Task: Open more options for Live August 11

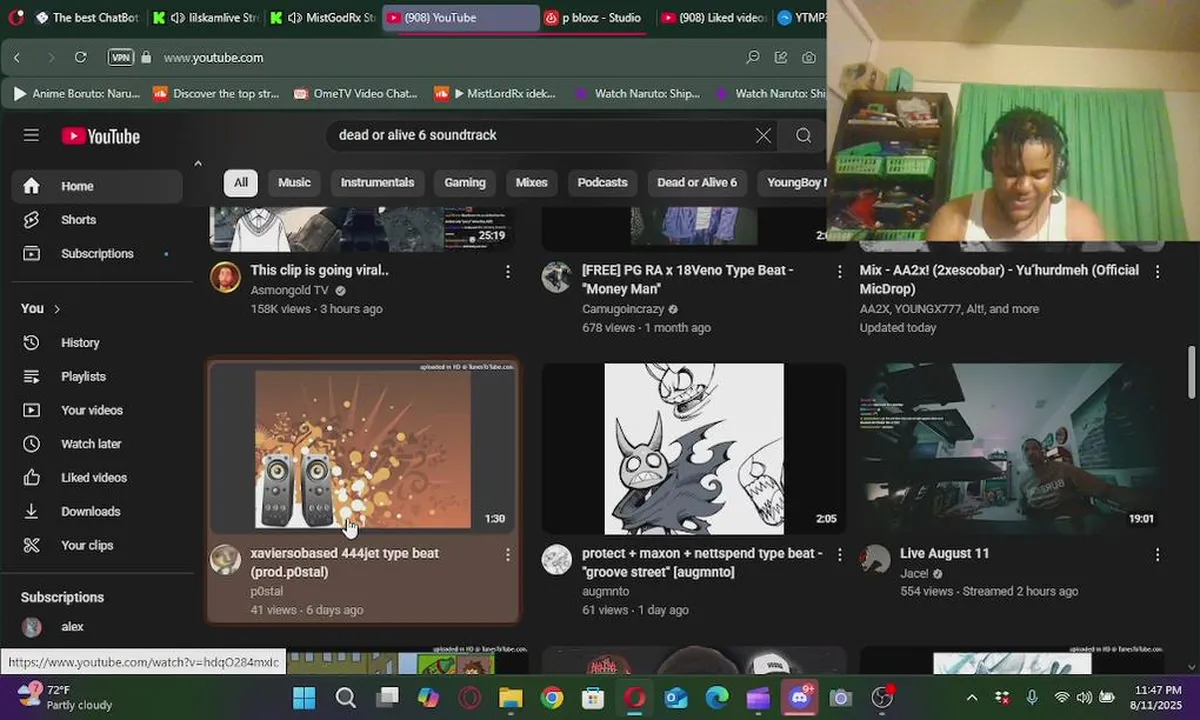Action: tap(1158, 554)
